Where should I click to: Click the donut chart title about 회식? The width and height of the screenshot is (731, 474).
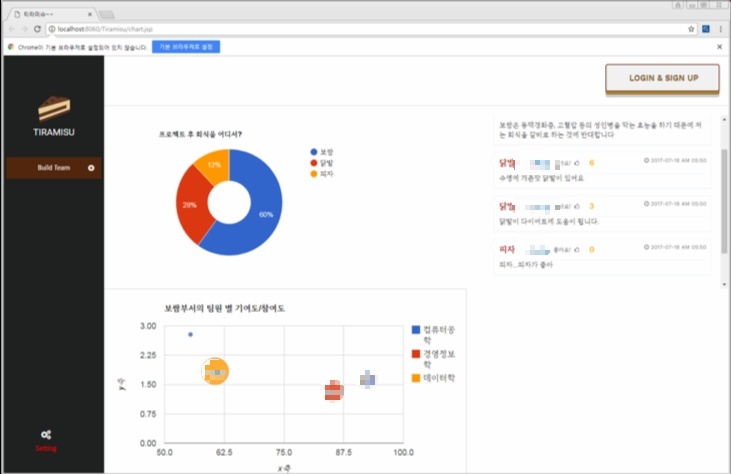[200, 134]
